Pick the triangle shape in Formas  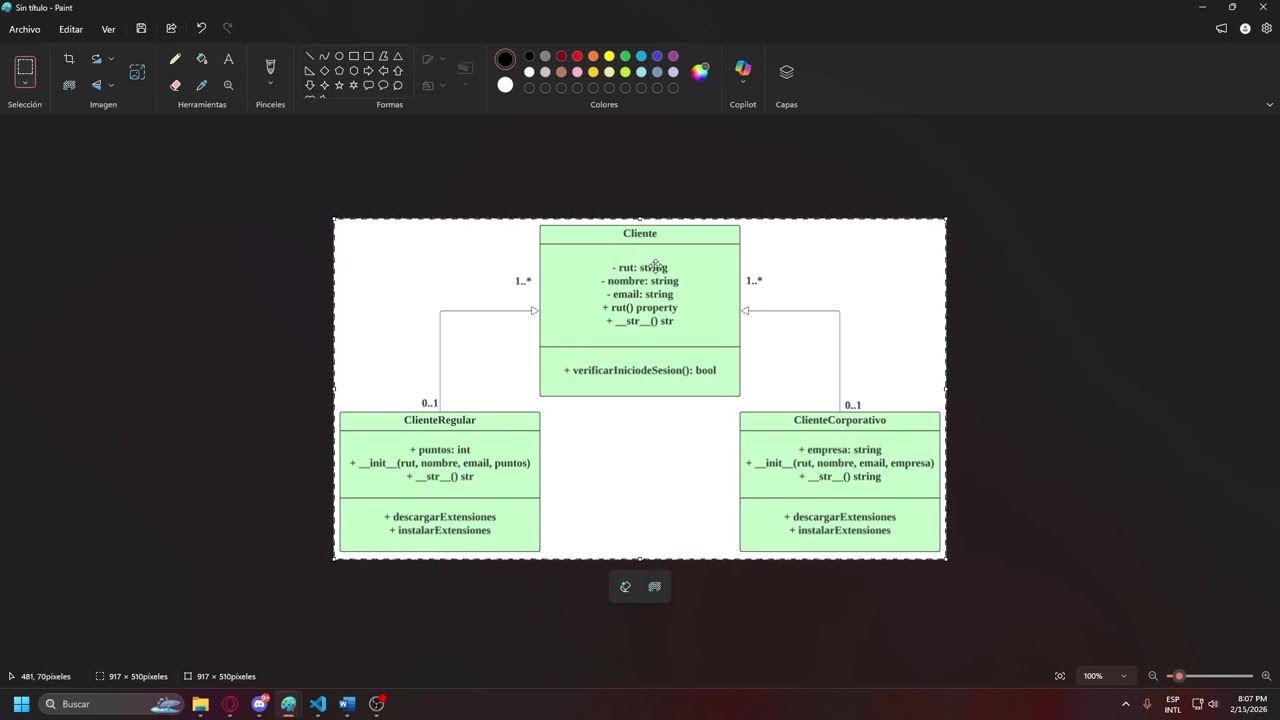point(398,57)
